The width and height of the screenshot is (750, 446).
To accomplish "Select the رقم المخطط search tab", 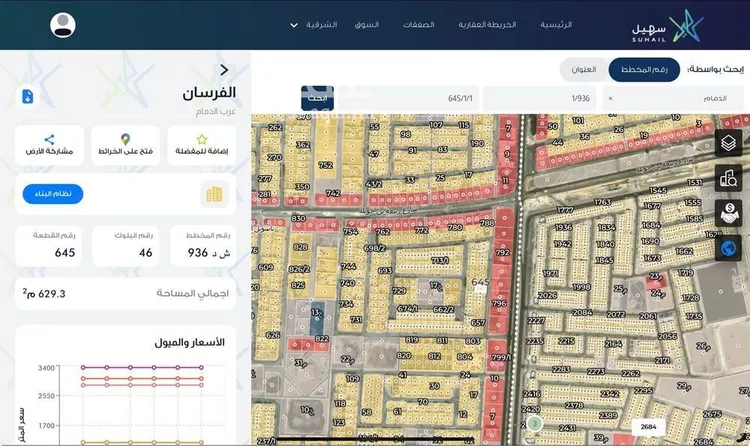I will pos(644,69).
